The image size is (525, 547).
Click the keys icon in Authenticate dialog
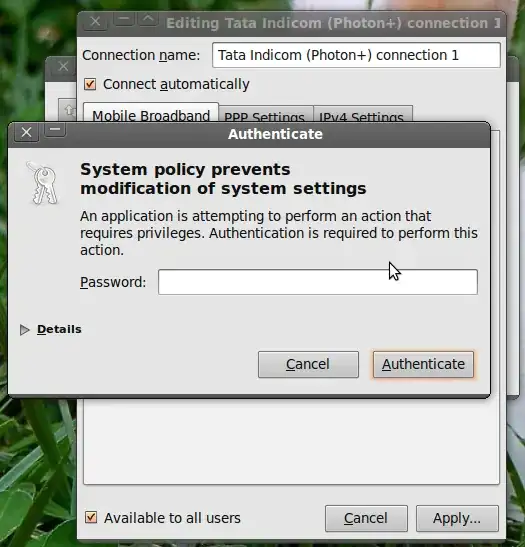43,183
